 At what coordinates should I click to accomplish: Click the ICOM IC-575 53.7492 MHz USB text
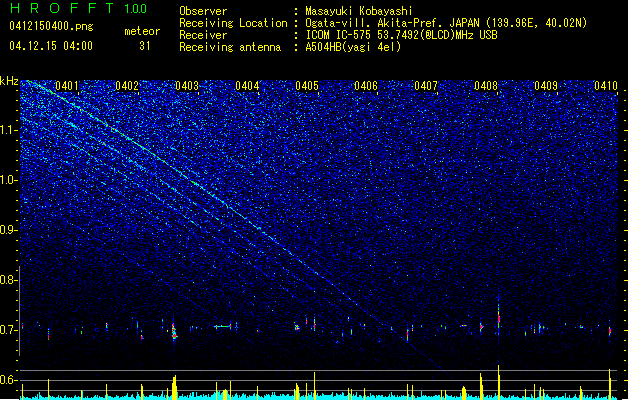(x=401, y=35)
